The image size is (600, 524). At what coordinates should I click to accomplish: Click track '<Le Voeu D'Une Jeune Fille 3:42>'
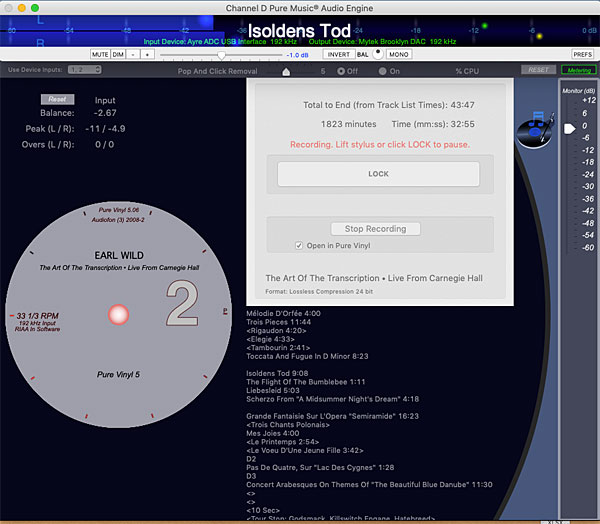pos(305,451)
